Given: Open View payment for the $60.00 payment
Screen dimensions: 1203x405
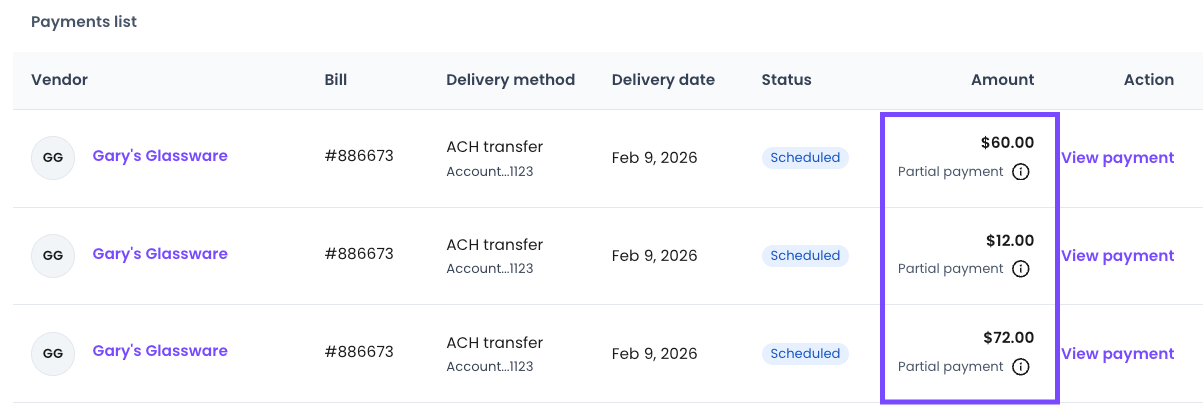Looking at the screenshot, I should pos(1117,158).
